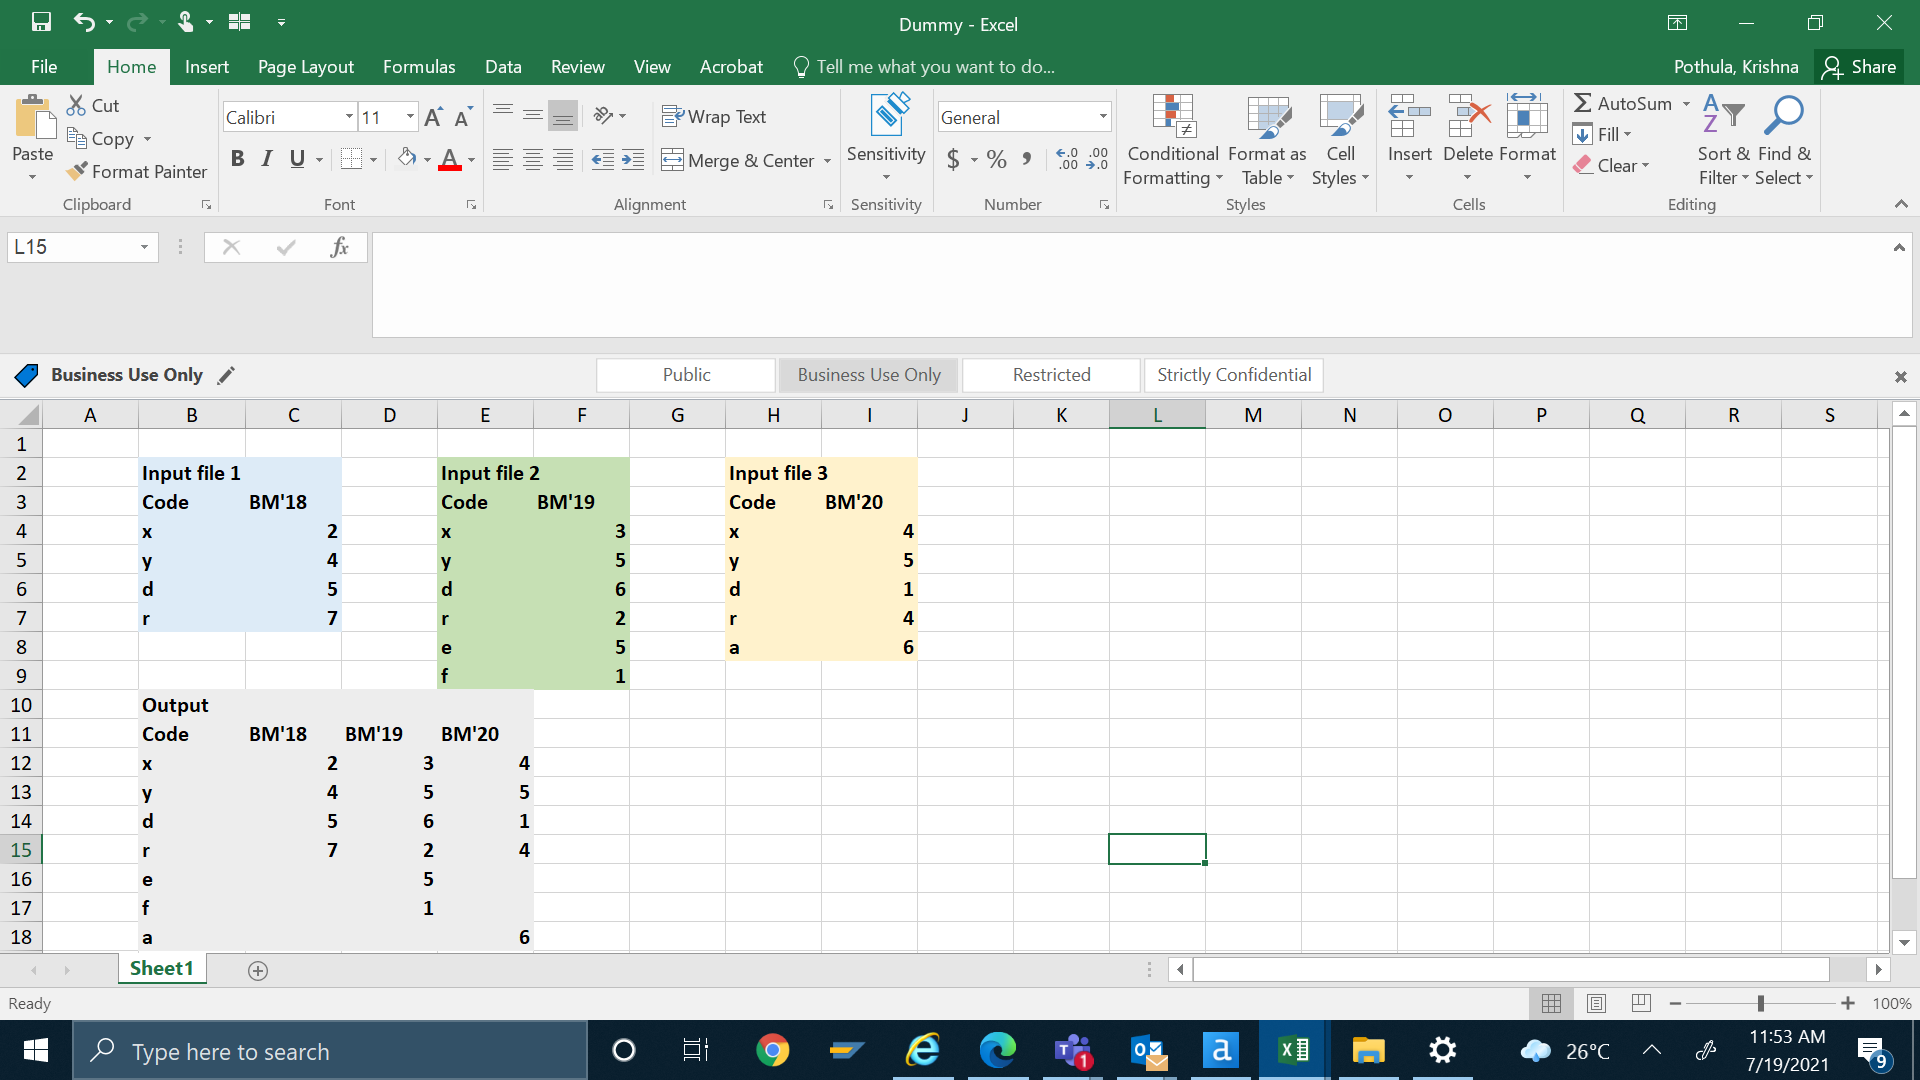Expand the General number format dropdown
The width and height of the screenshot is (1920, 1080).
pyautogui.click(x=1103, y=117)
